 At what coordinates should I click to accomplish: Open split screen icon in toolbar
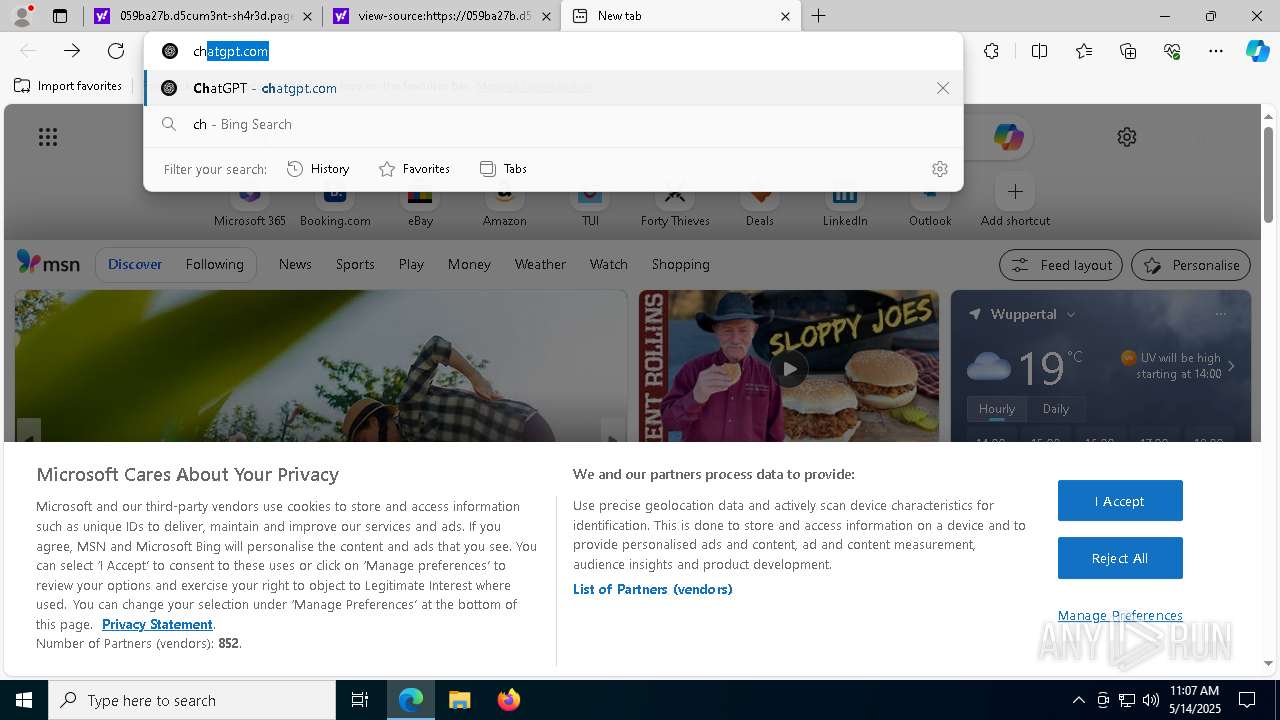click(x=1039, y=51)
